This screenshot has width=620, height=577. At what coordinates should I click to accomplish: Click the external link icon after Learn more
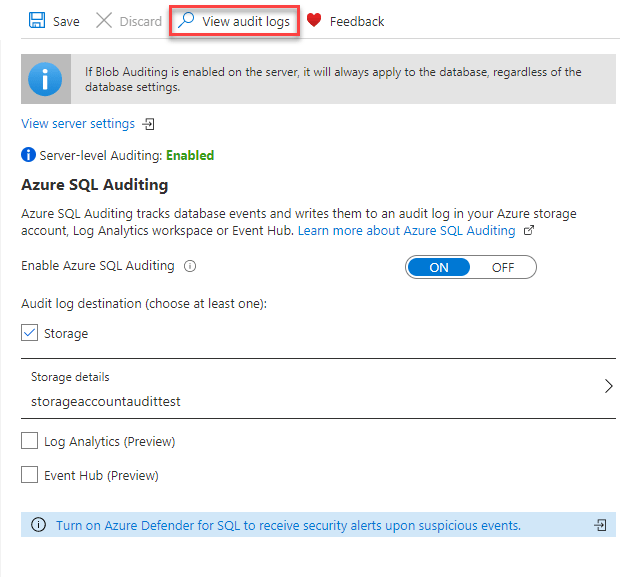tap(529, 230)
